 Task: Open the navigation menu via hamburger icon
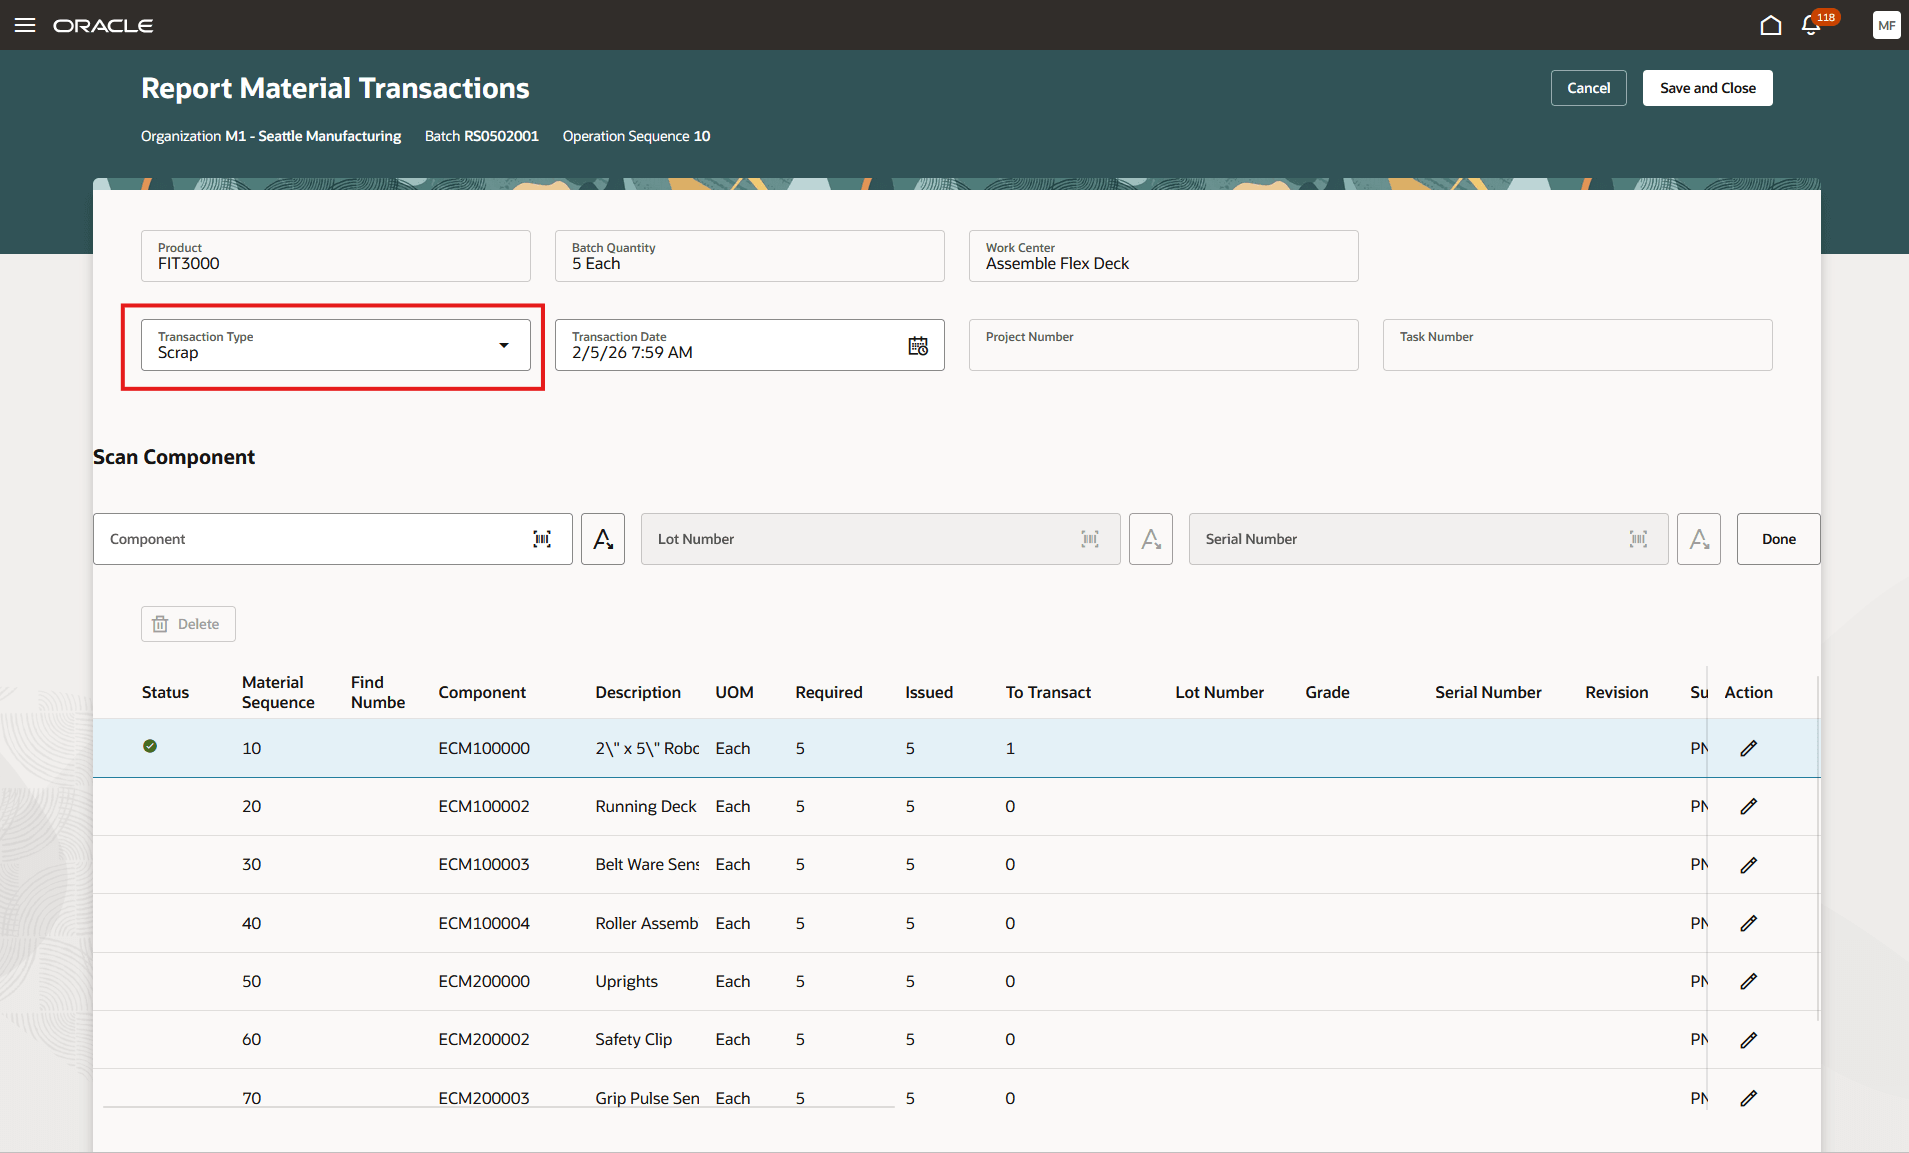pos(25,25)
